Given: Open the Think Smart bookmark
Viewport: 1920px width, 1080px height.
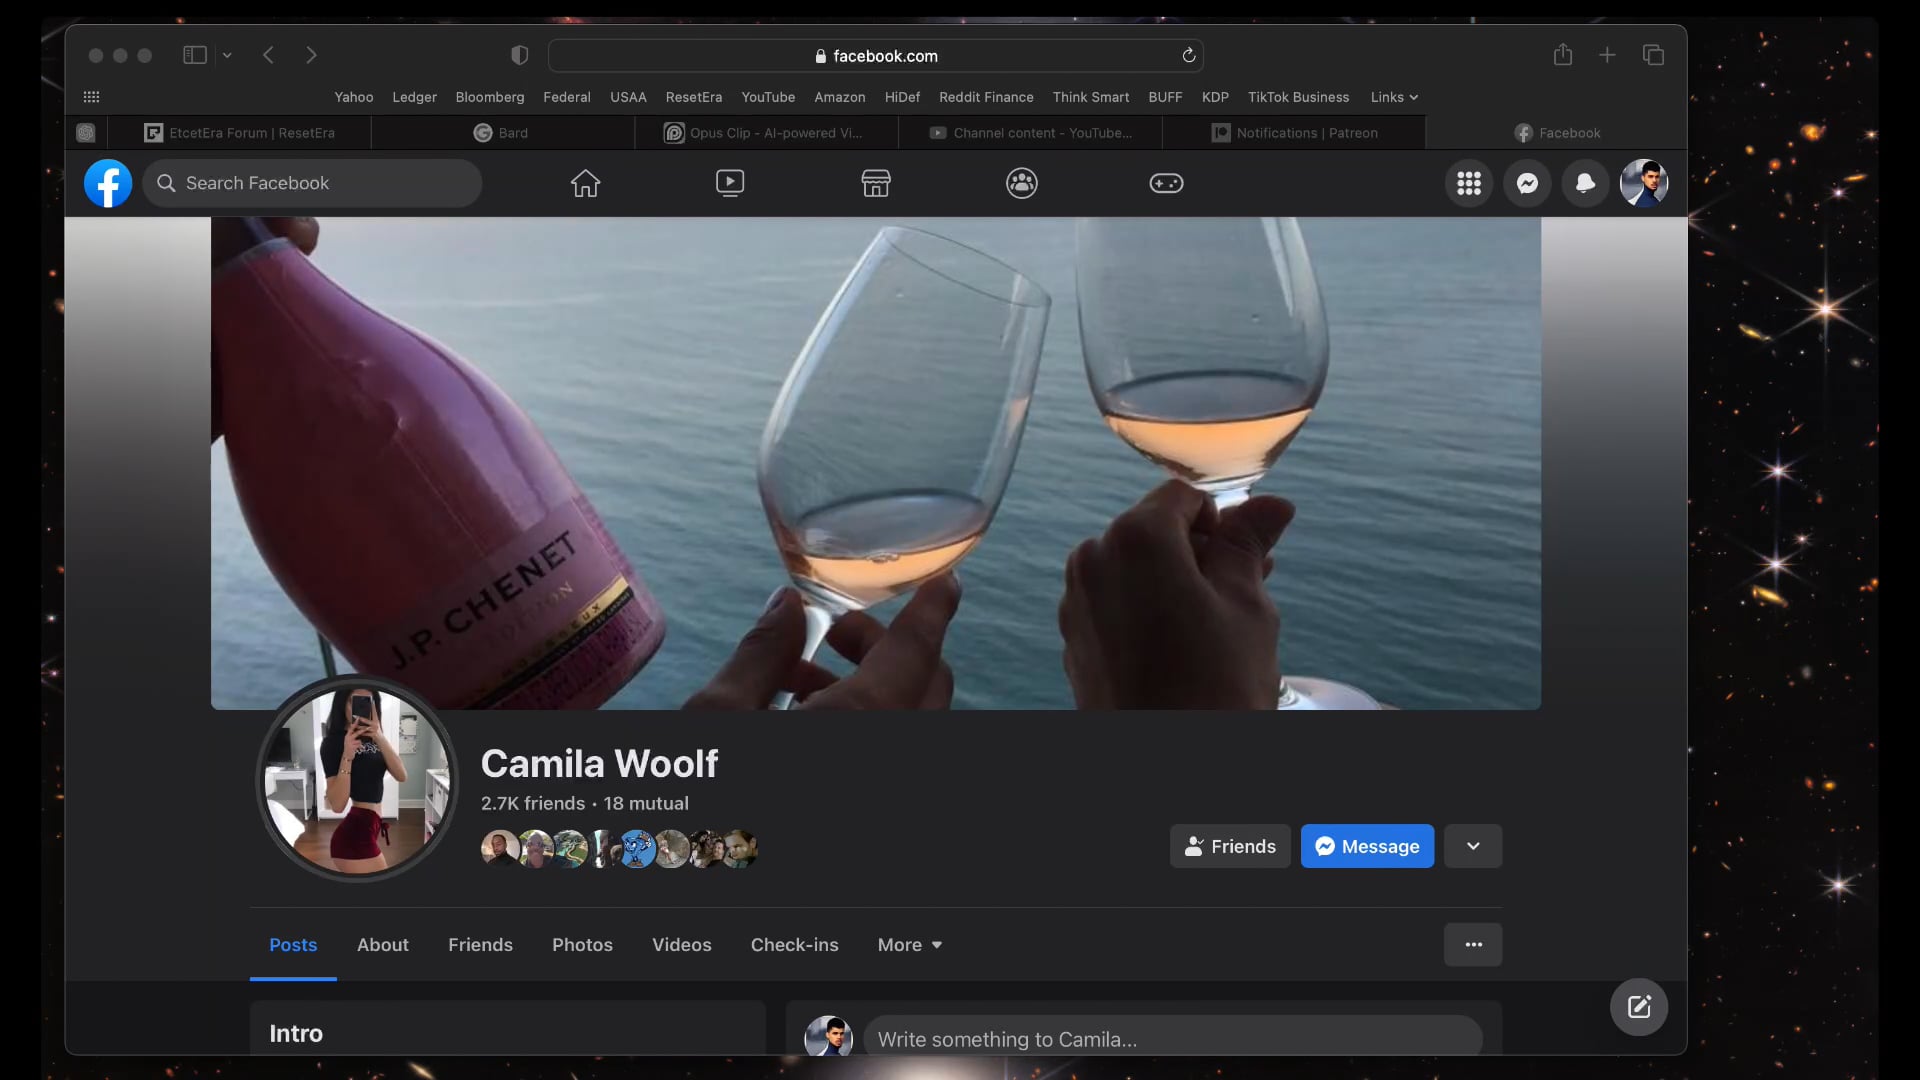Looking at the screenshot, I should coord(1091,97).
